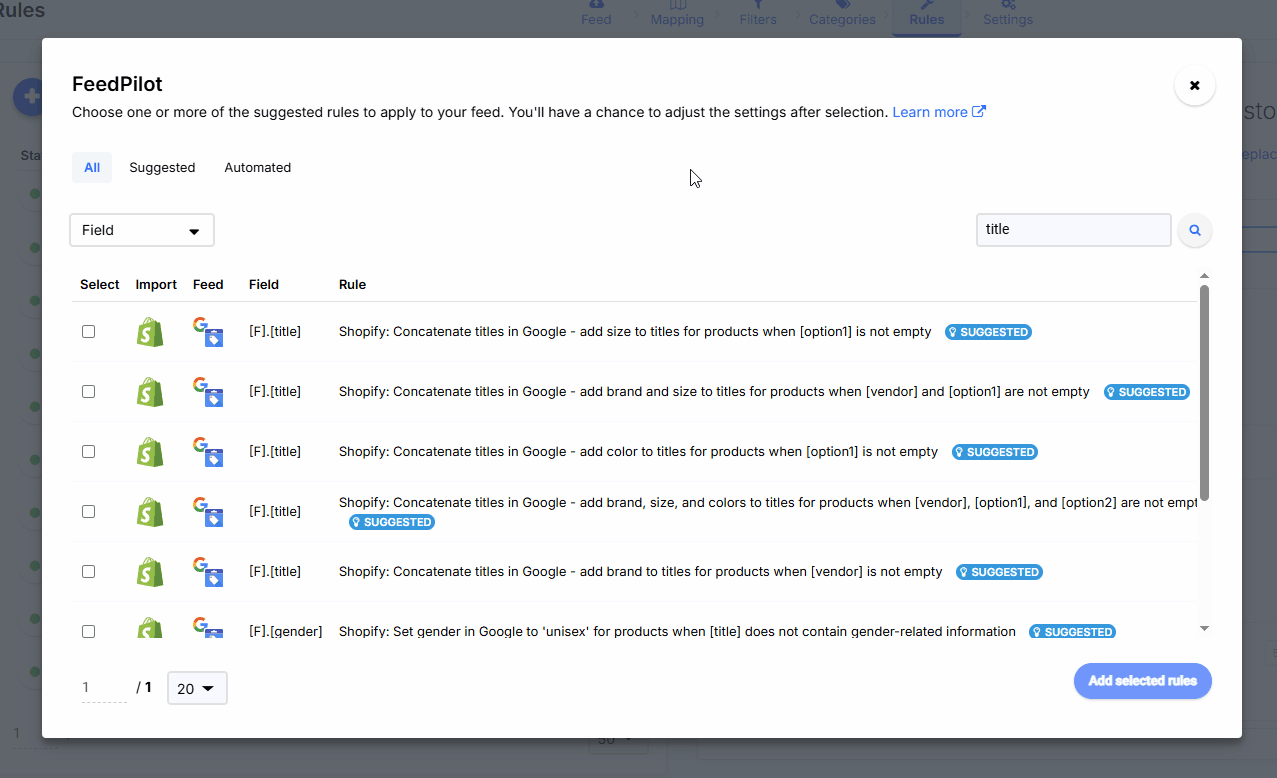Click the magnifier search icon button

1194,230
